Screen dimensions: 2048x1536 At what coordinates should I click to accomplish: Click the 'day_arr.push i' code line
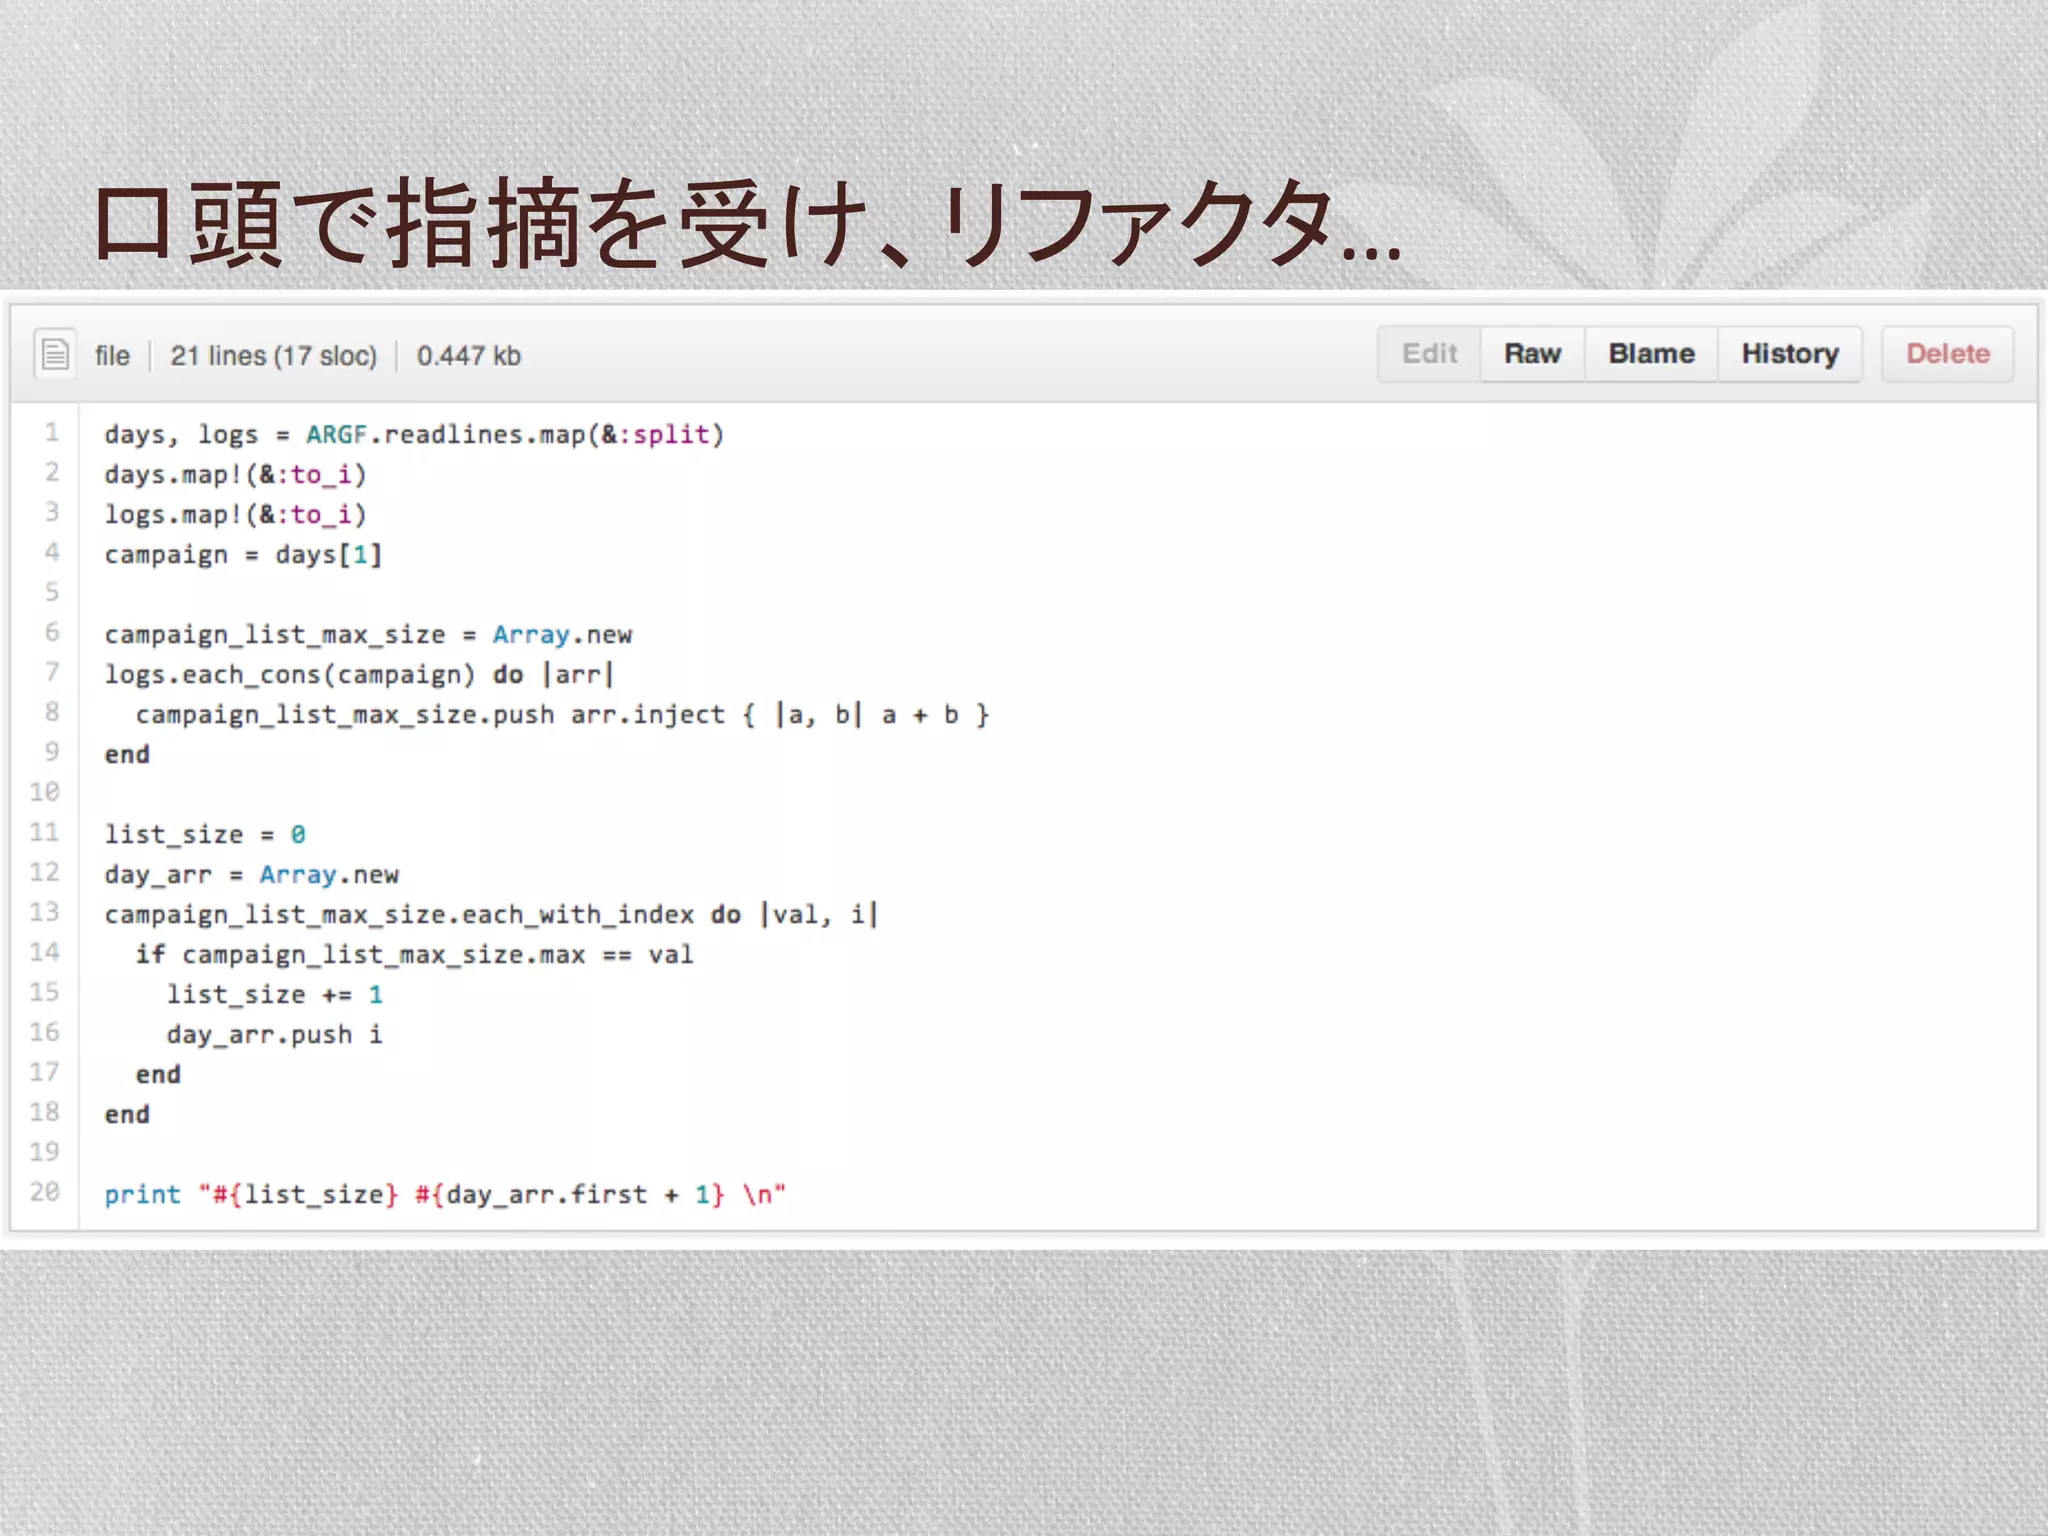coord(274,1035)
